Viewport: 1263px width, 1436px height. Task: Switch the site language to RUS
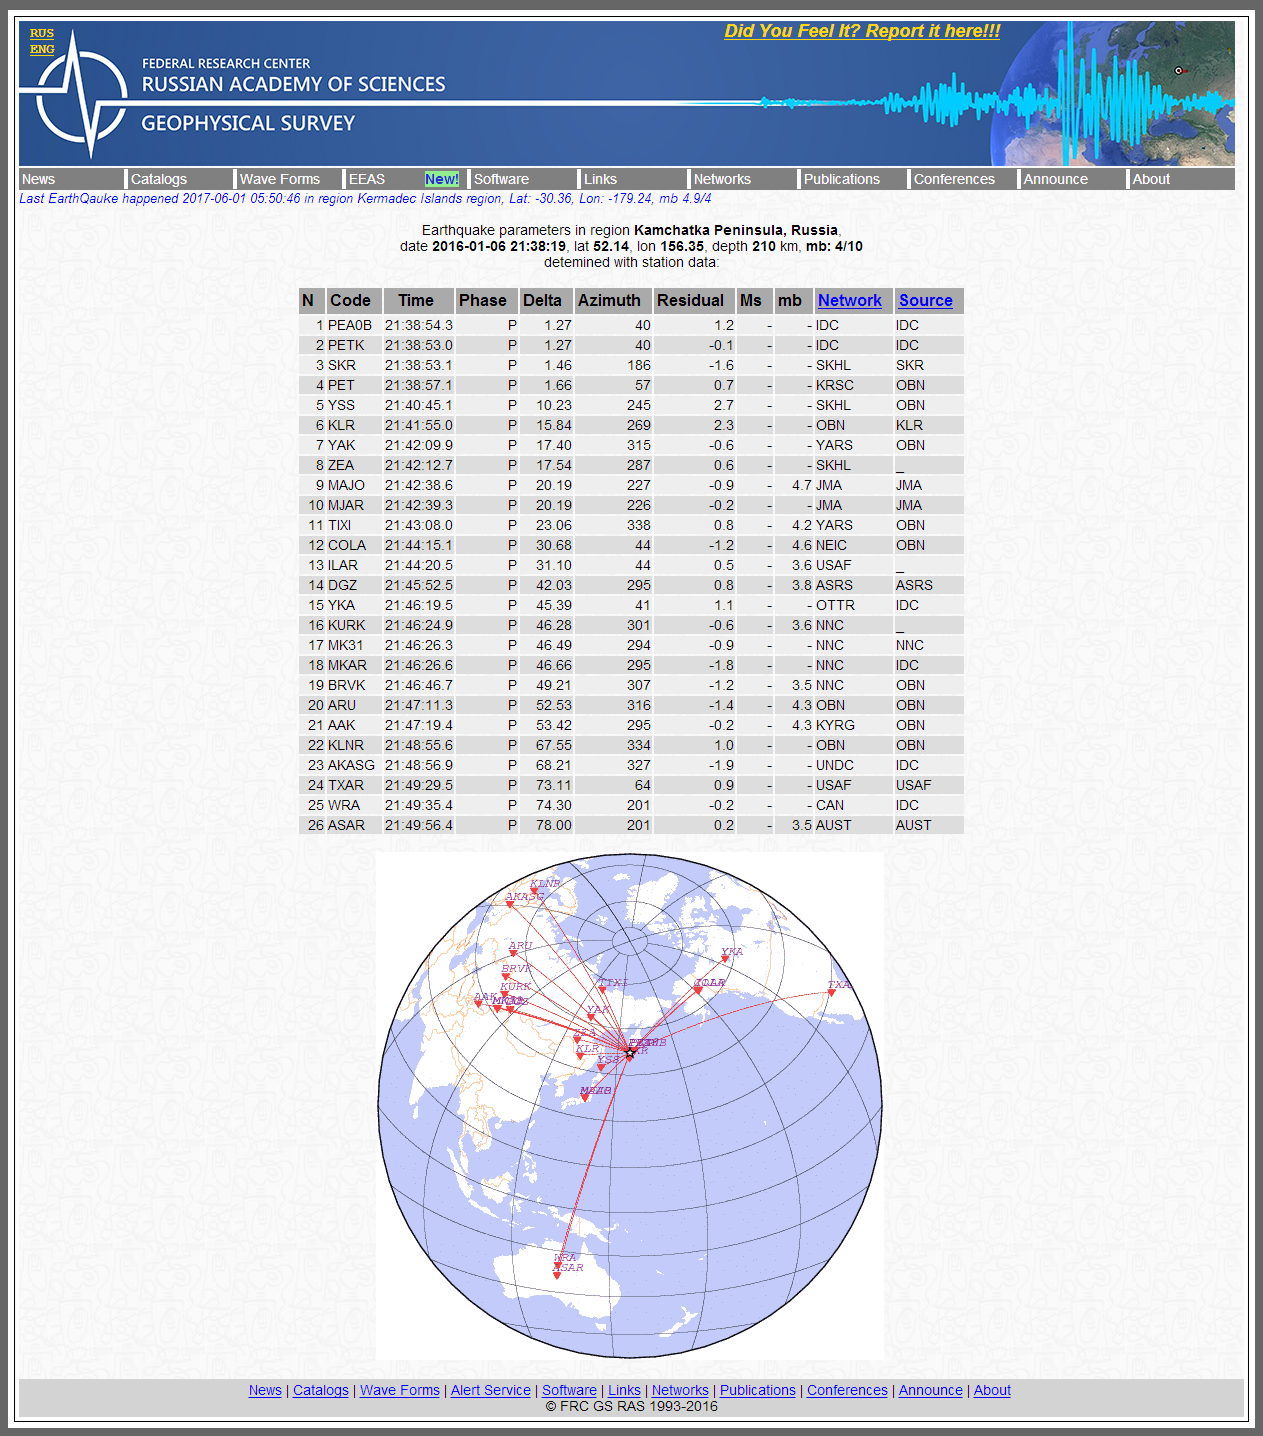pyautogui.click(x=41, y=33)
